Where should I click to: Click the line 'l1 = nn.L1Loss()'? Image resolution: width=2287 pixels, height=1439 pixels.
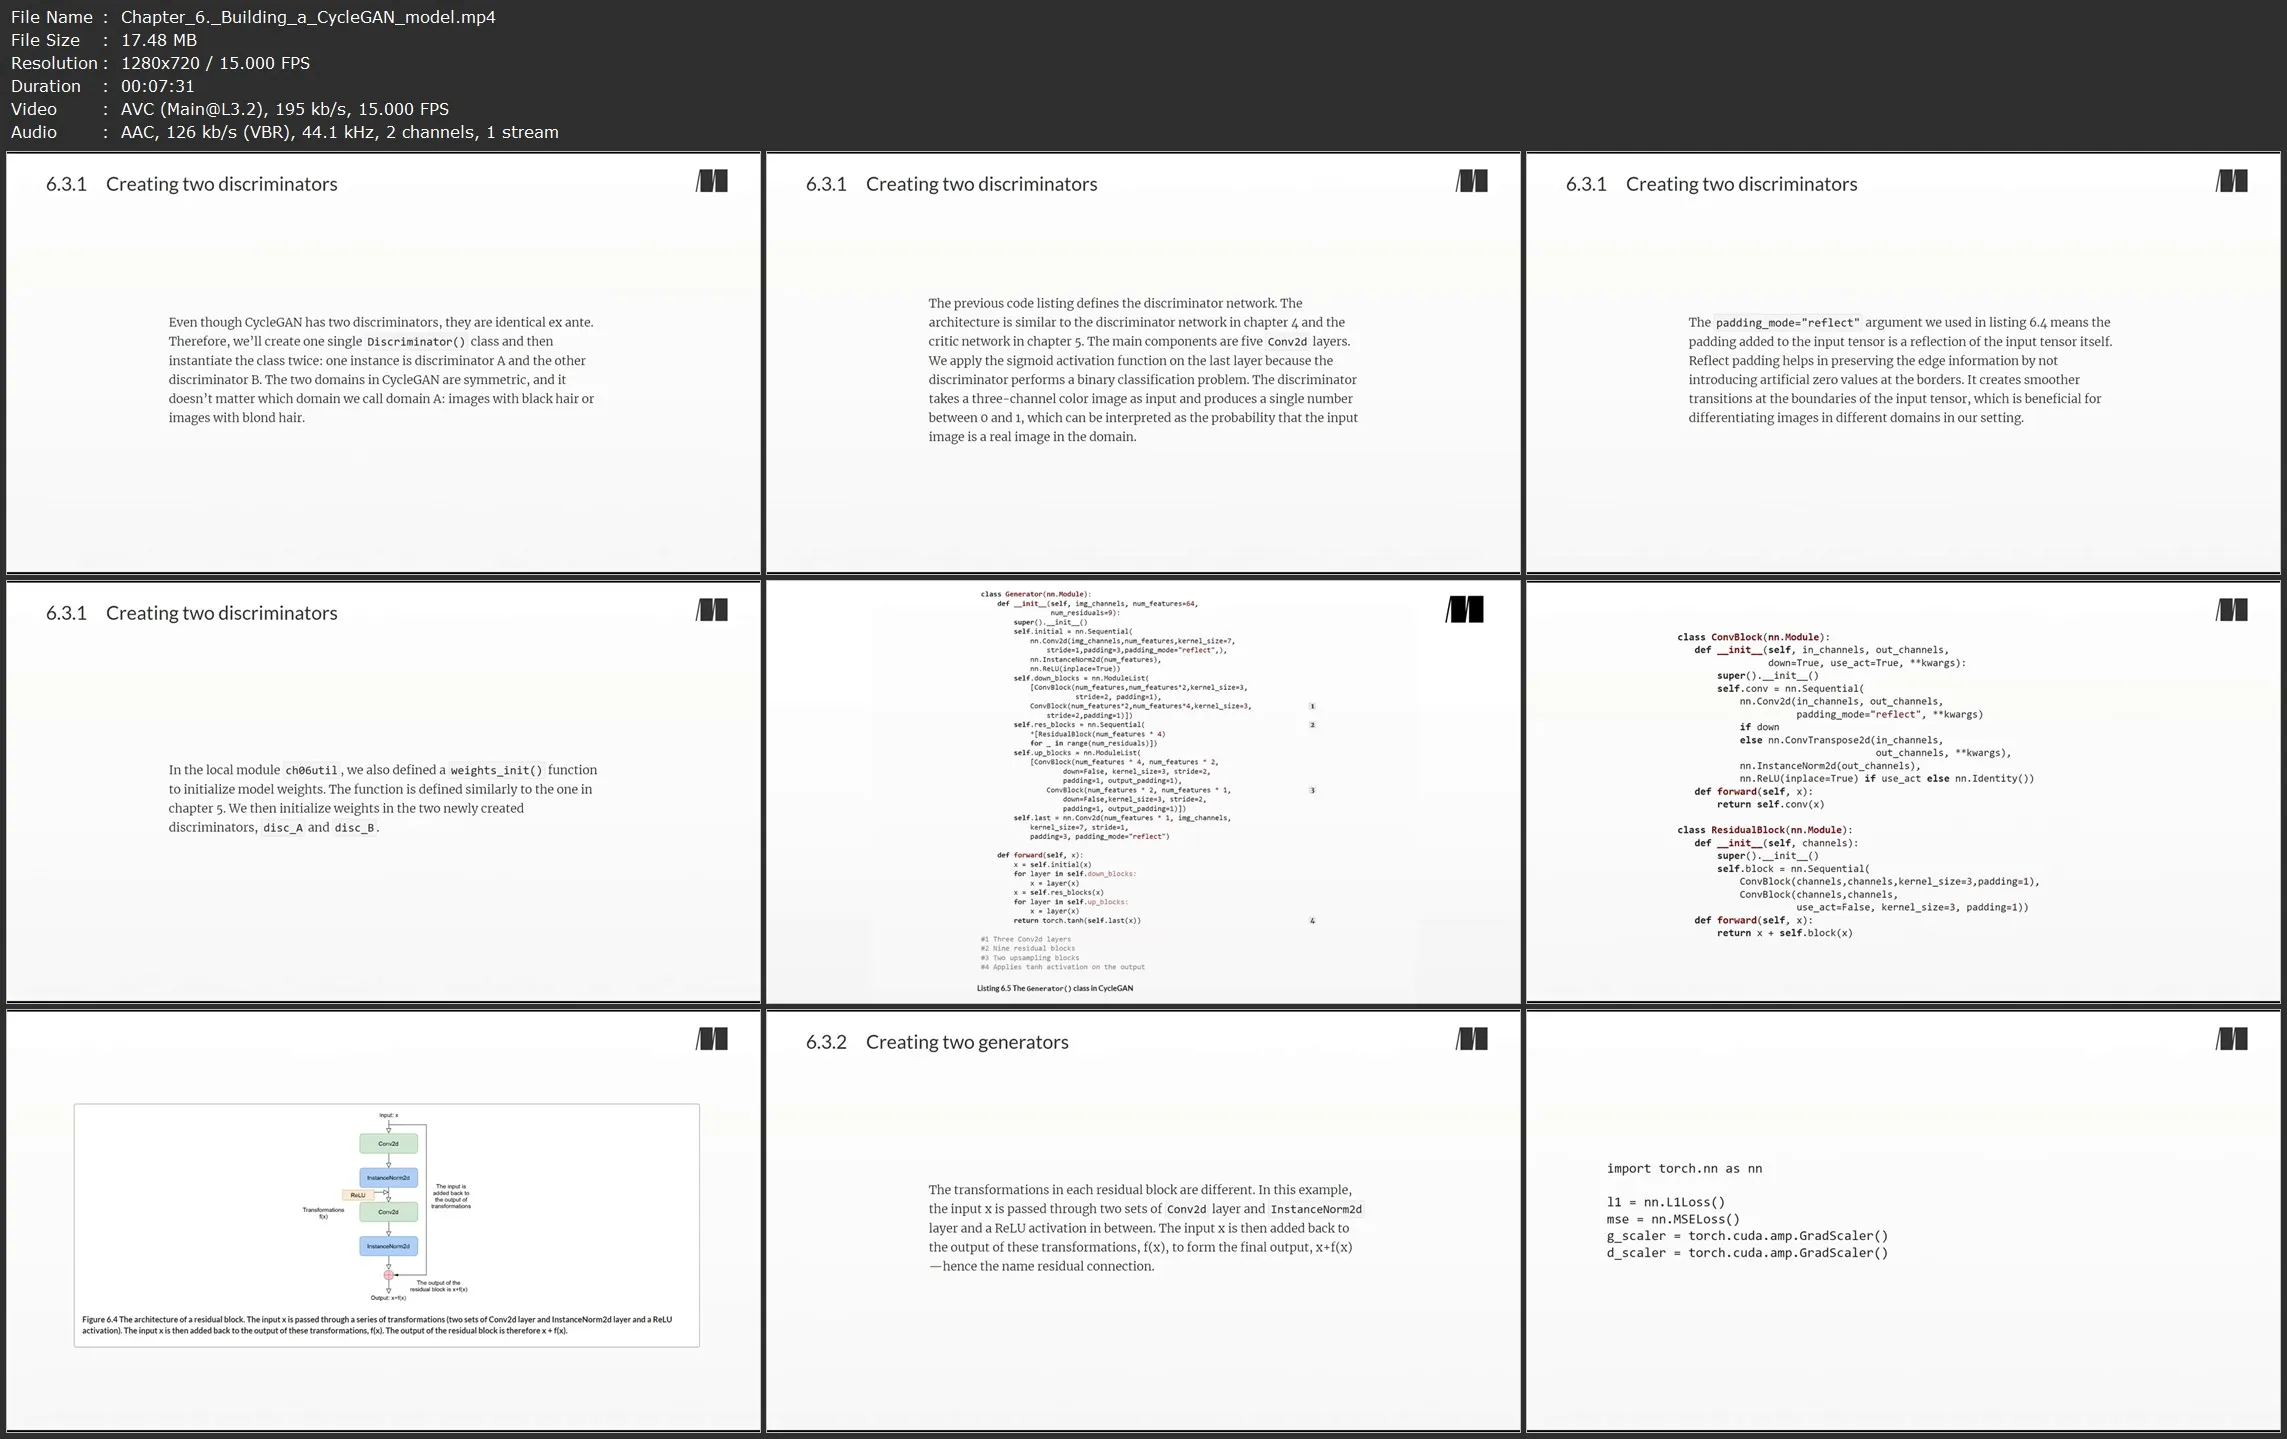click(x=1665, y=1202)
